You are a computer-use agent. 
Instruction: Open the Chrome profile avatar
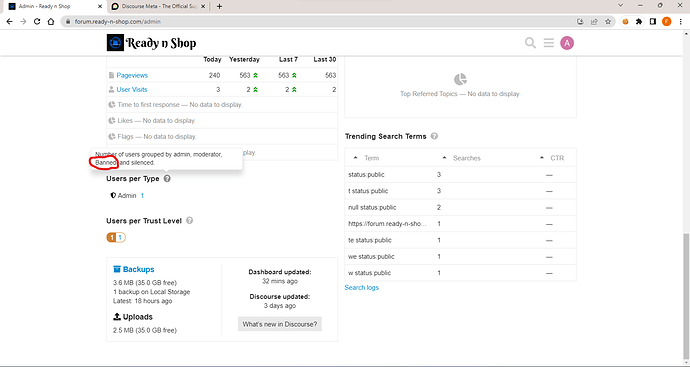pyautogui.click(x=667, y=21)
